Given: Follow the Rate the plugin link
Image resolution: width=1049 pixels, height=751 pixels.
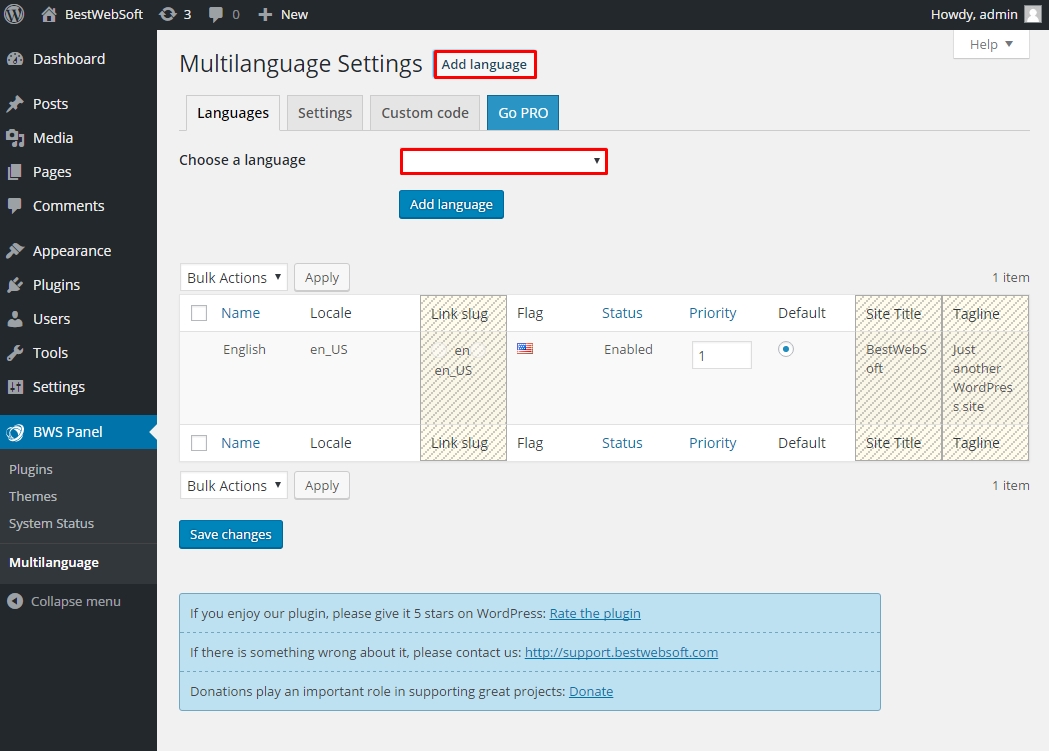Looking at the screenshot, I should (595, 613).
